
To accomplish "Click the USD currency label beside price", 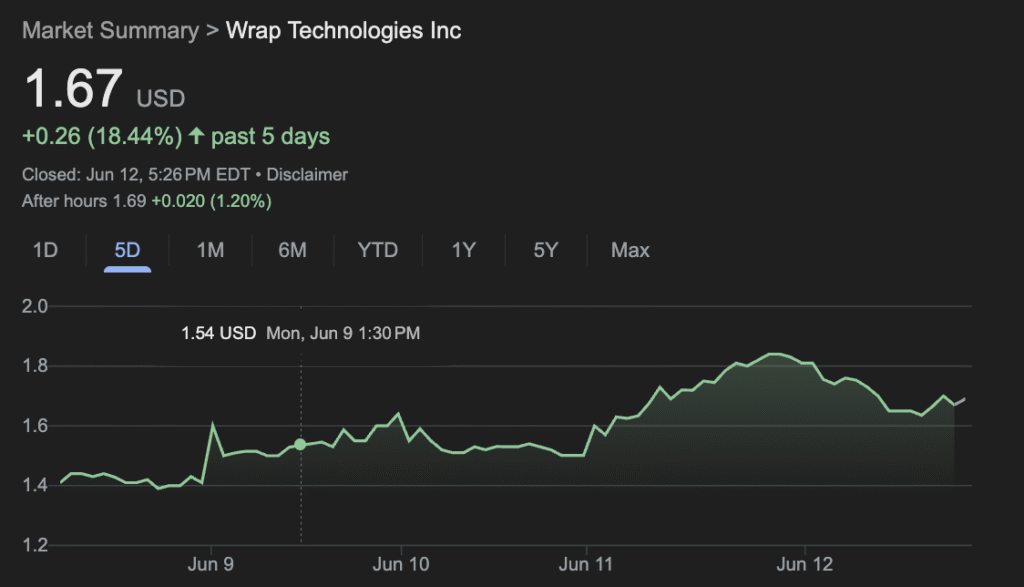I will (x=161, y=98).
